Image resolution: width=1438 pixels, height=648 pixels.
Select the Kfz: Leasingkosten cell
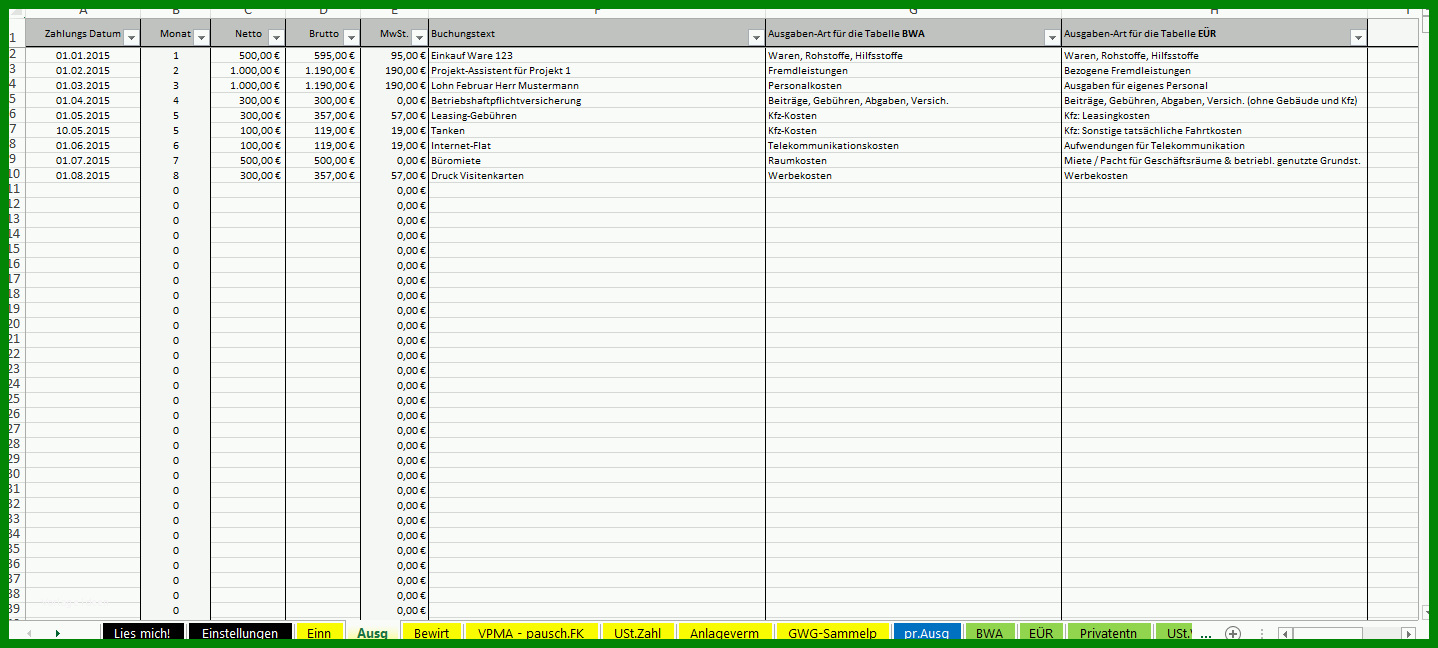[x=1214, y=116]
